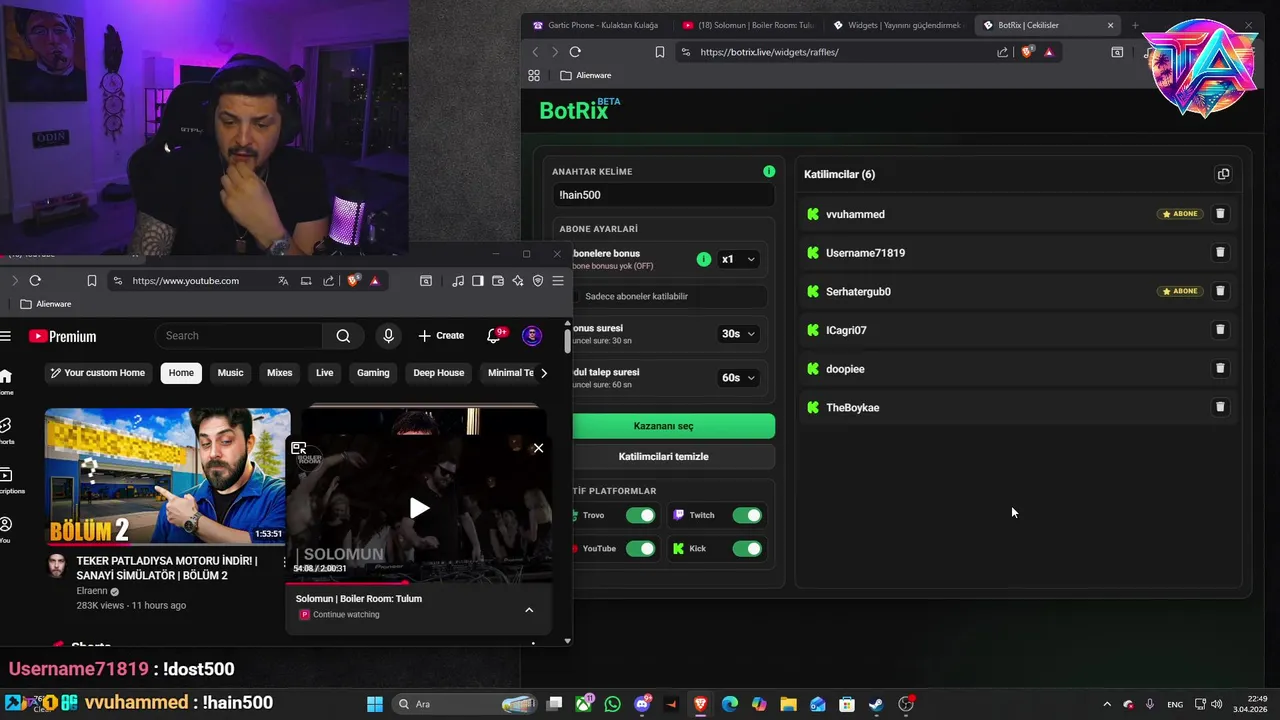1280x720 pixels.
Task: Show hidden system tray icons
Action: point(1106,704)
